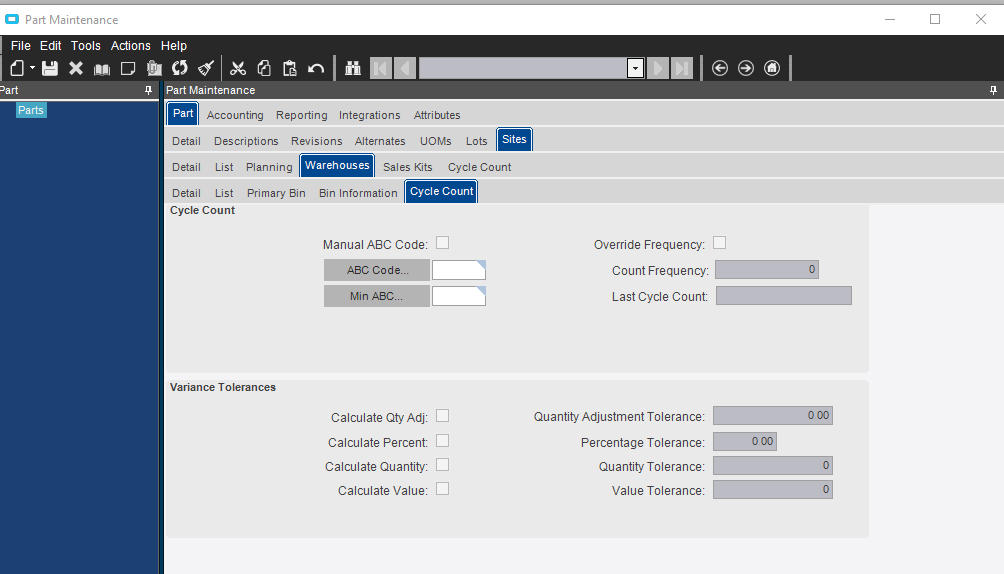
Task: Open the Revisions tab
Action: tap(316, 141)
